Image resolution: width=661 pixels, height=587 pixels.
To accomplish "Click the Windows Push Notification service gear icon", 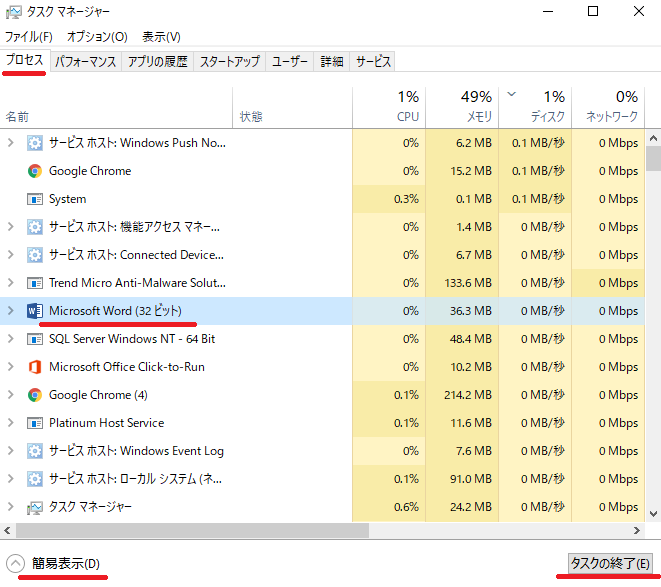I will tap(35, 143).
